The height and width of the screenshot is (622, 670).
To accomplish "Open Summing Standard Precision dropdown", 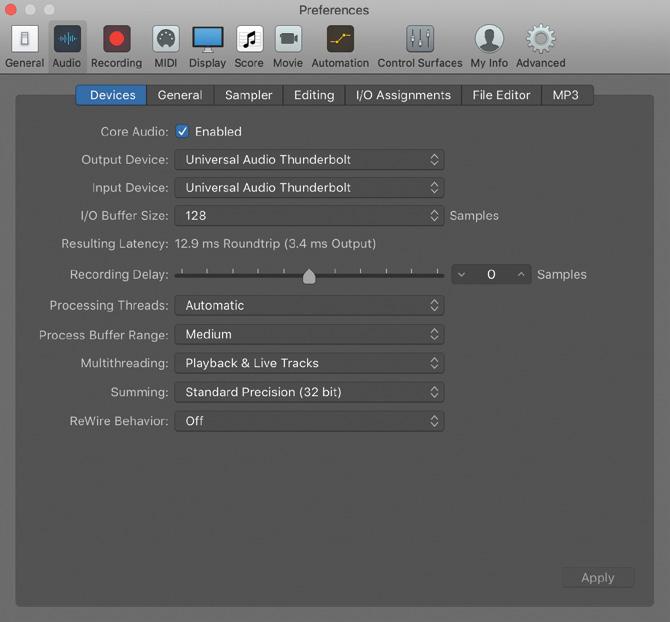I will click(x=309, y=392).
